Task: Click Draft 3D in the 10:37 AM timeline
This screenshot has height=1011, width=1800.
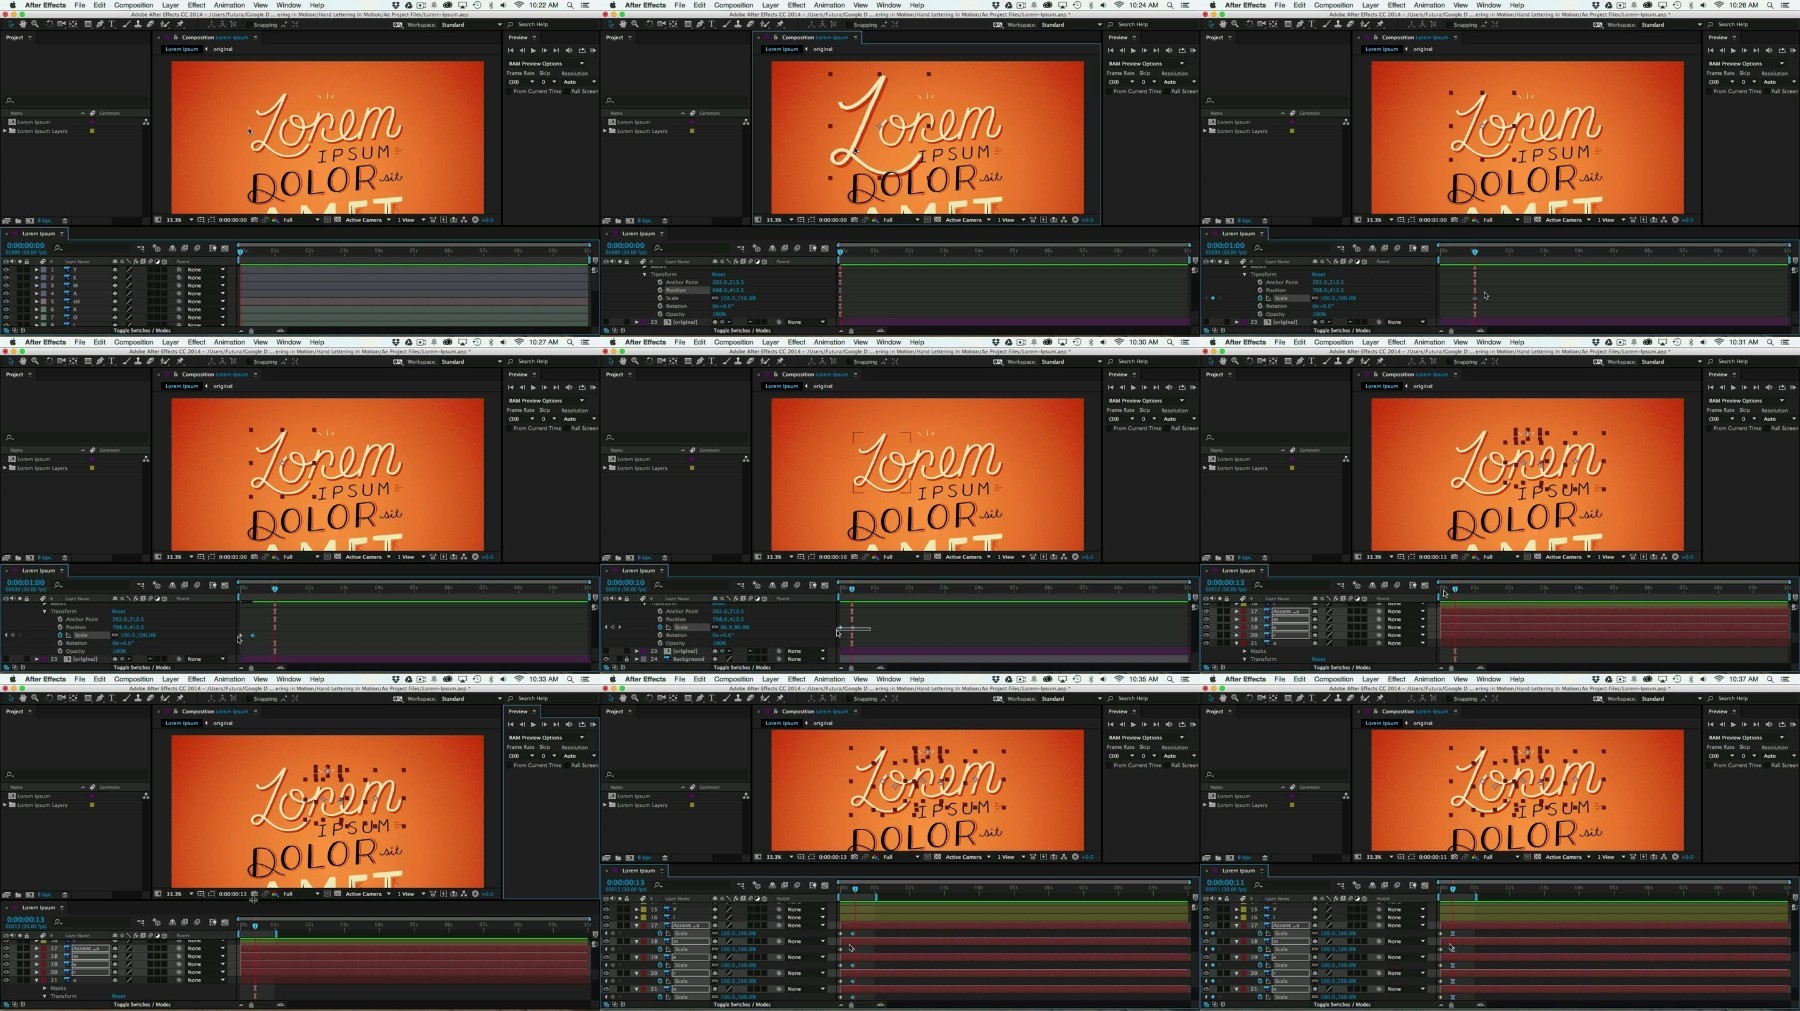Action: click(x=1357, y=885)
